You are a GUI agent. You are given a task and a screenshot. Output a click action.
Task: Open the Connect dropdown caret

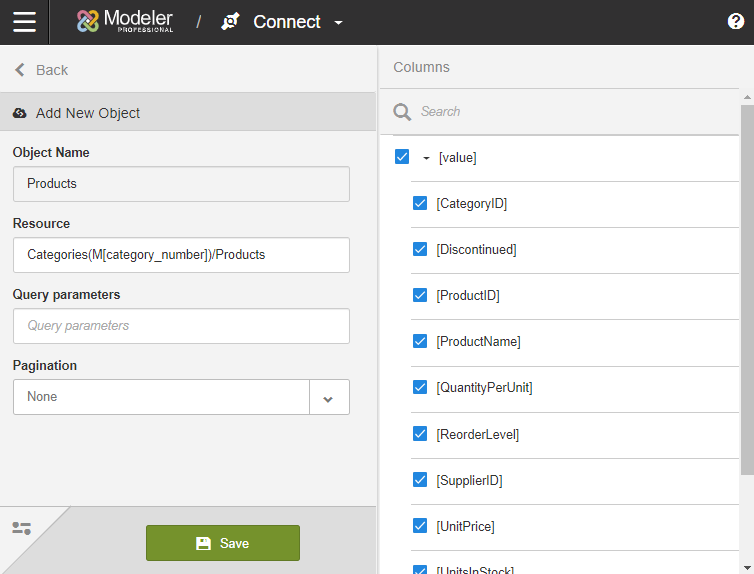pos(338,23)
